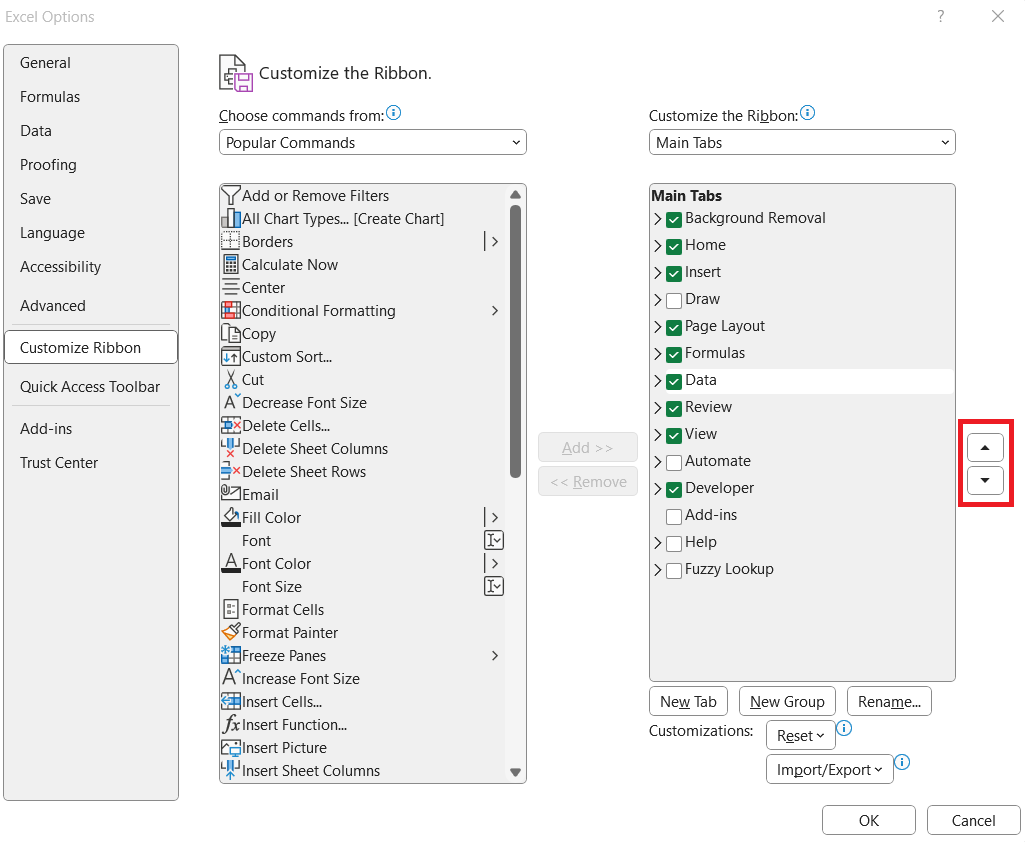
Task: Click the All Chart Types command icon
Action: [x=231, y=218]
